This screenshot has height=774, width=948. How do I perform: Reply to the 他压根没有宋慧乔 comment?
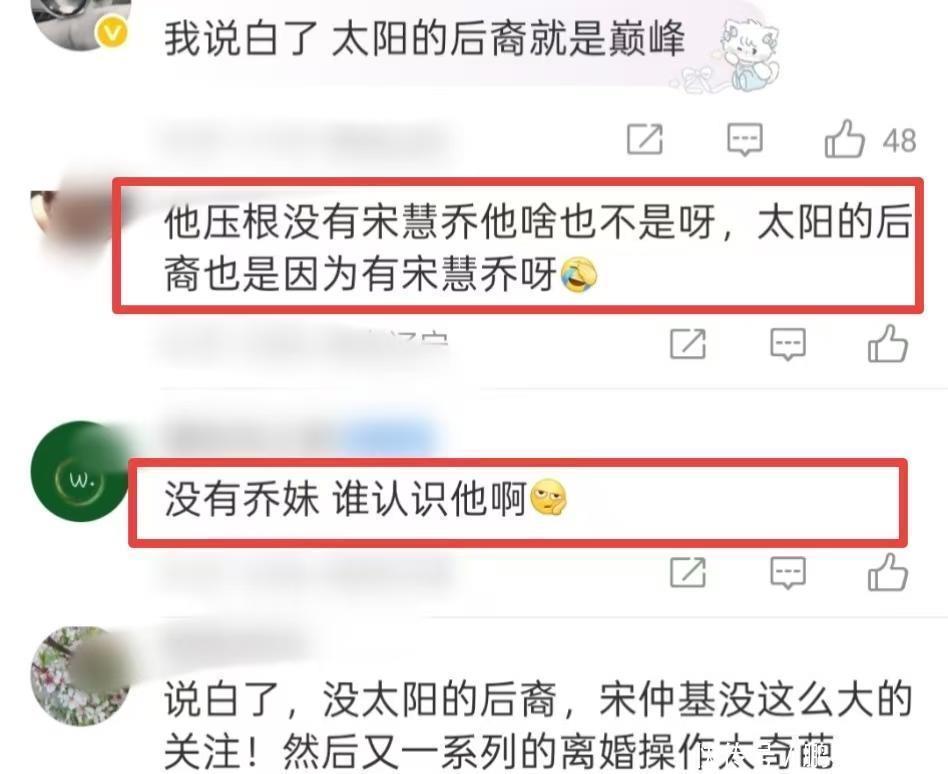click(x=788, y=345)
